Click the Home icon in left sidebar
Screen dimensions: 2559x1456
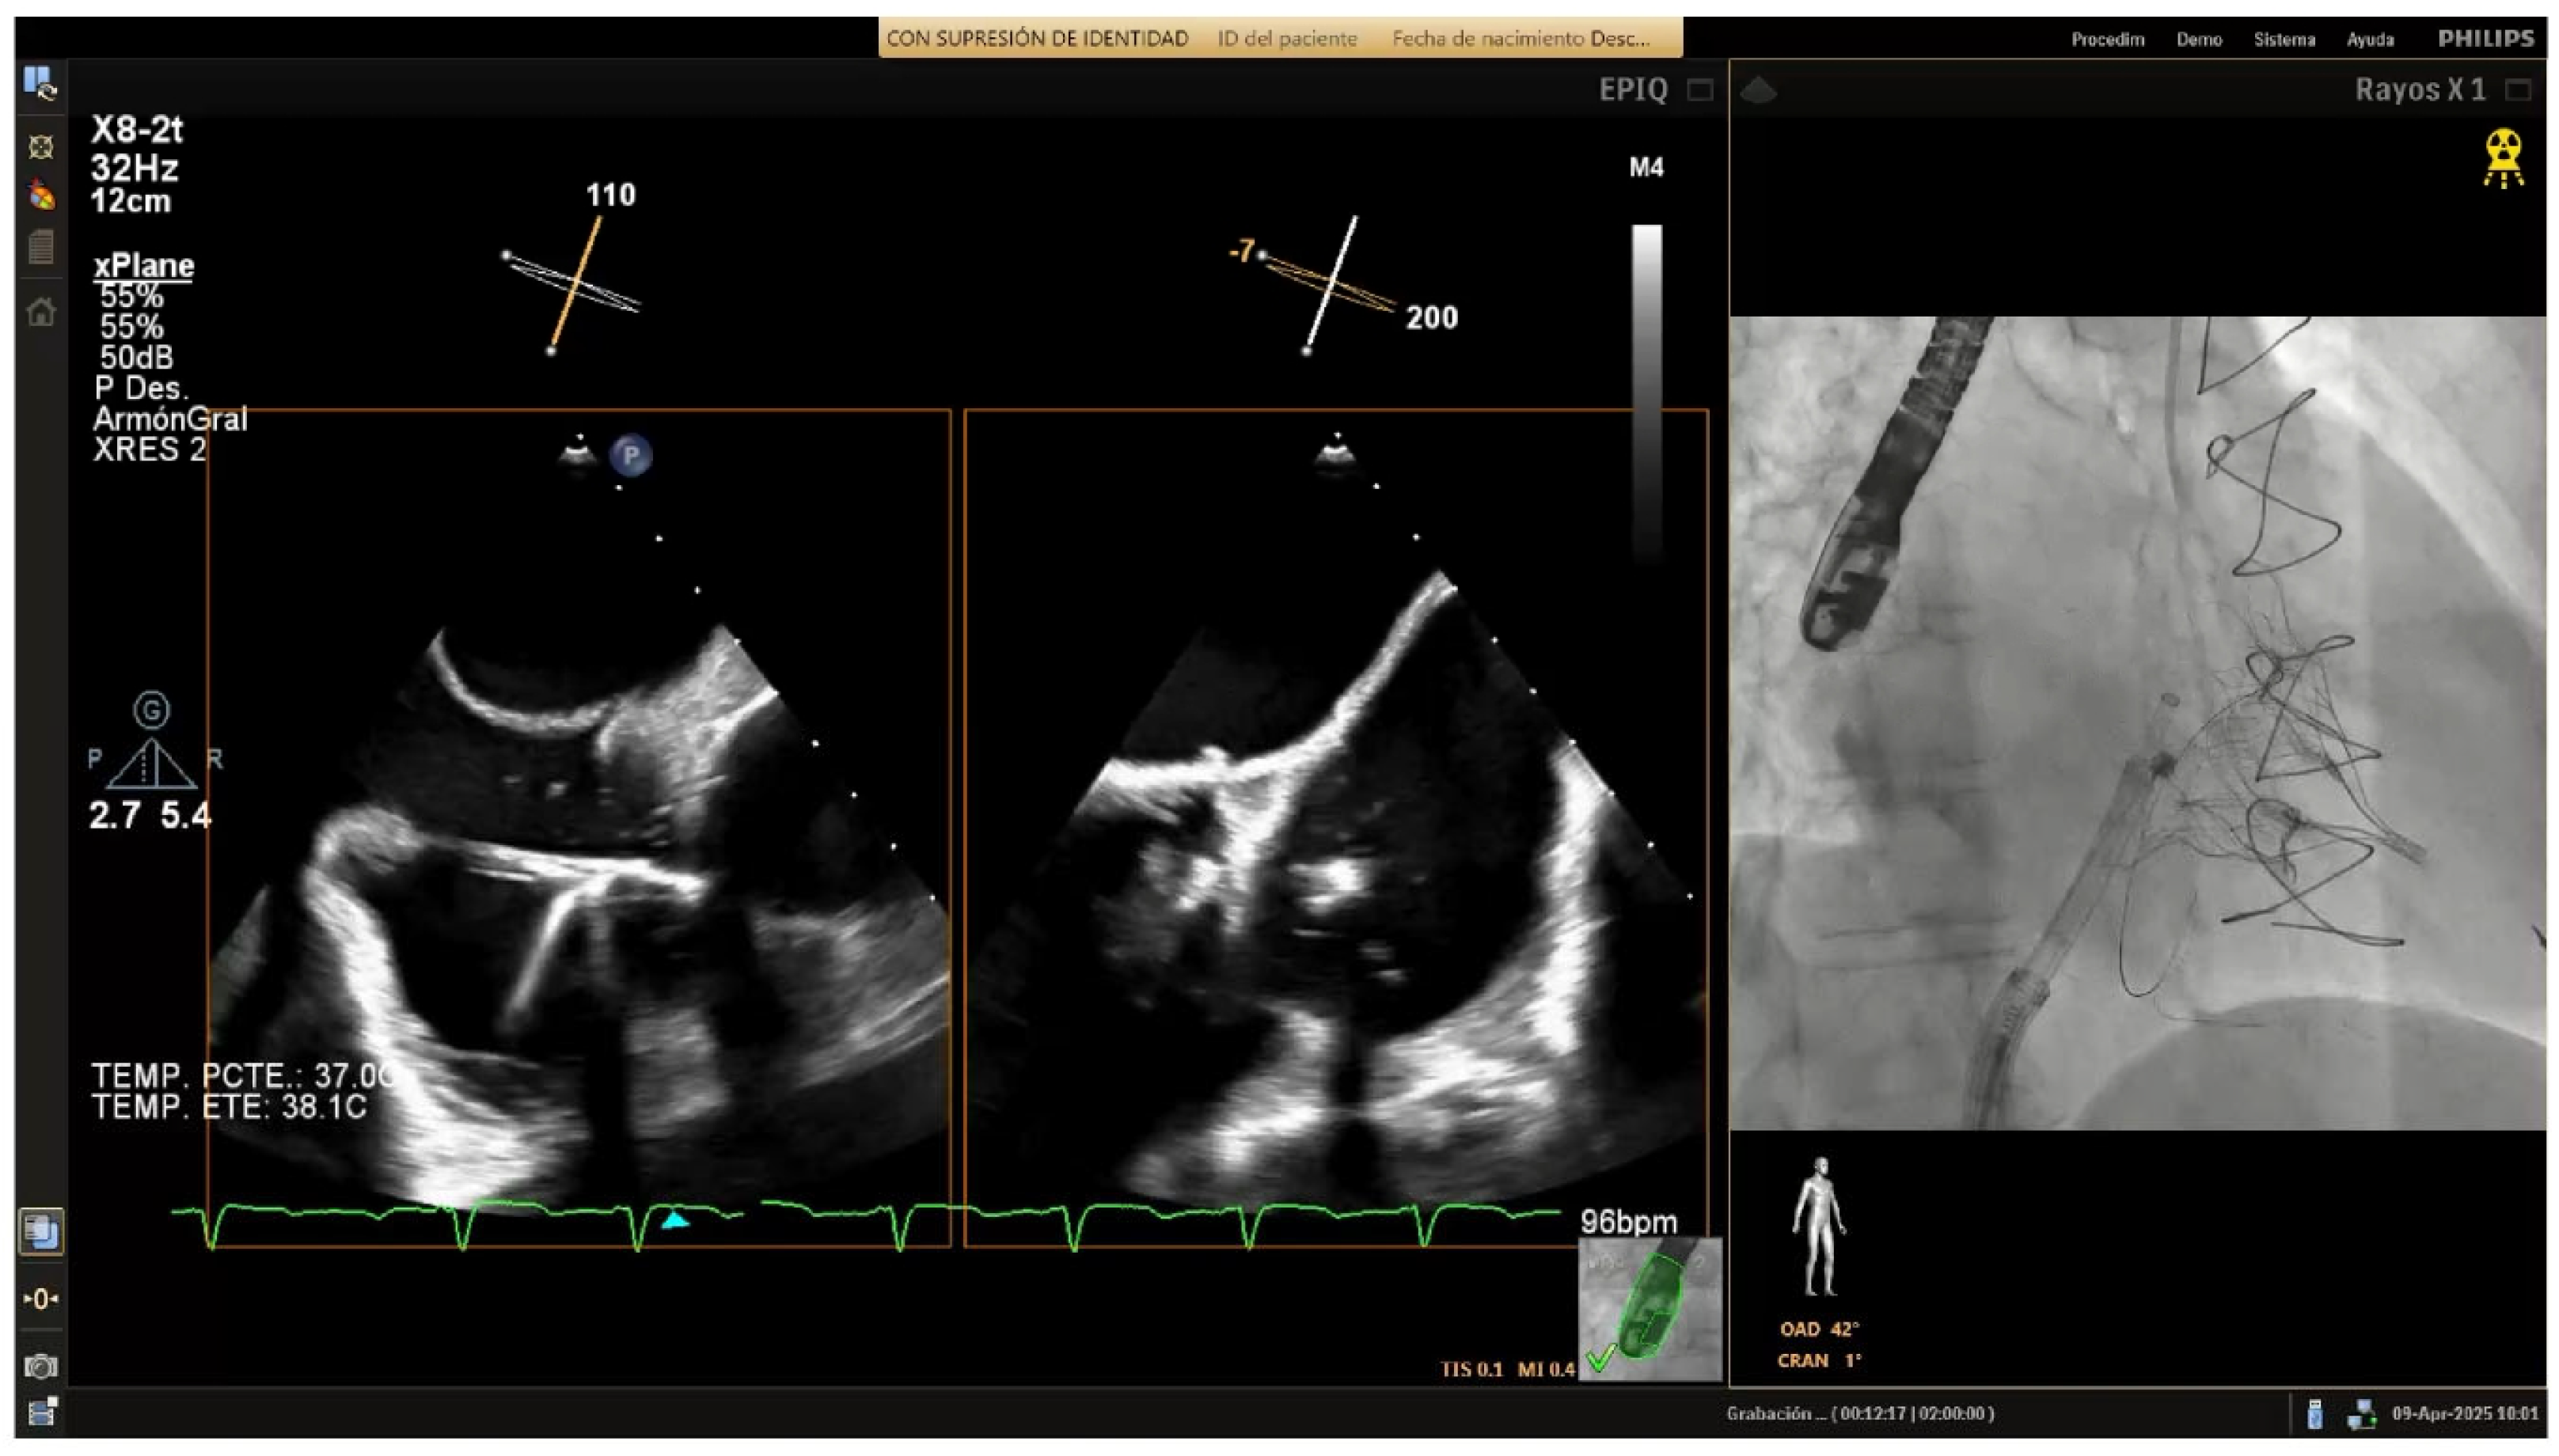tap(41, 312)
